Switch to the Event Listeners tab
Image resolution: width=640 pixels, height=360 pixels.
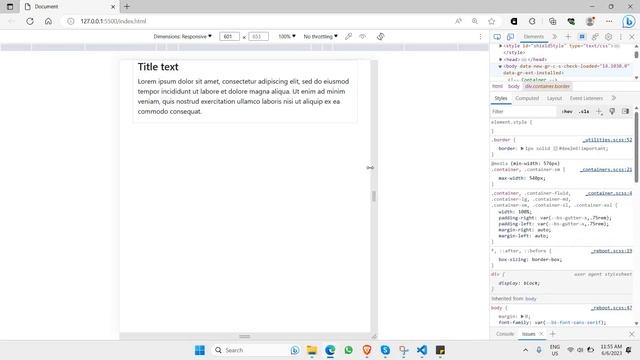tap(586, 98)
